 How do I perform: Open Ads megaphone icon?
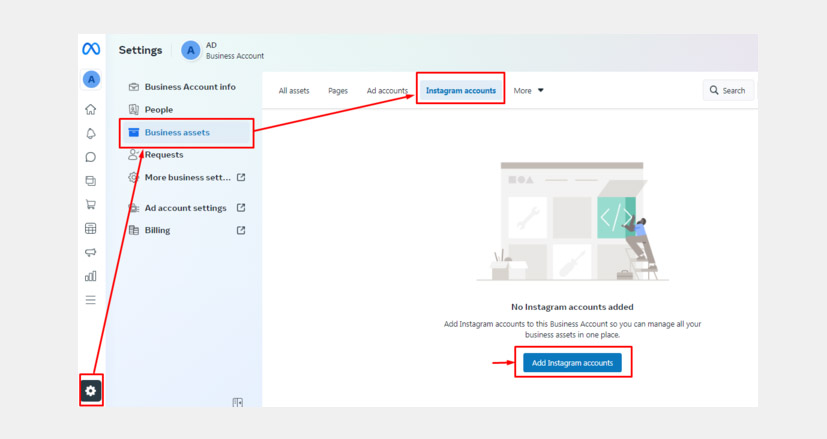pyautogui.click(x=91, y=252)
